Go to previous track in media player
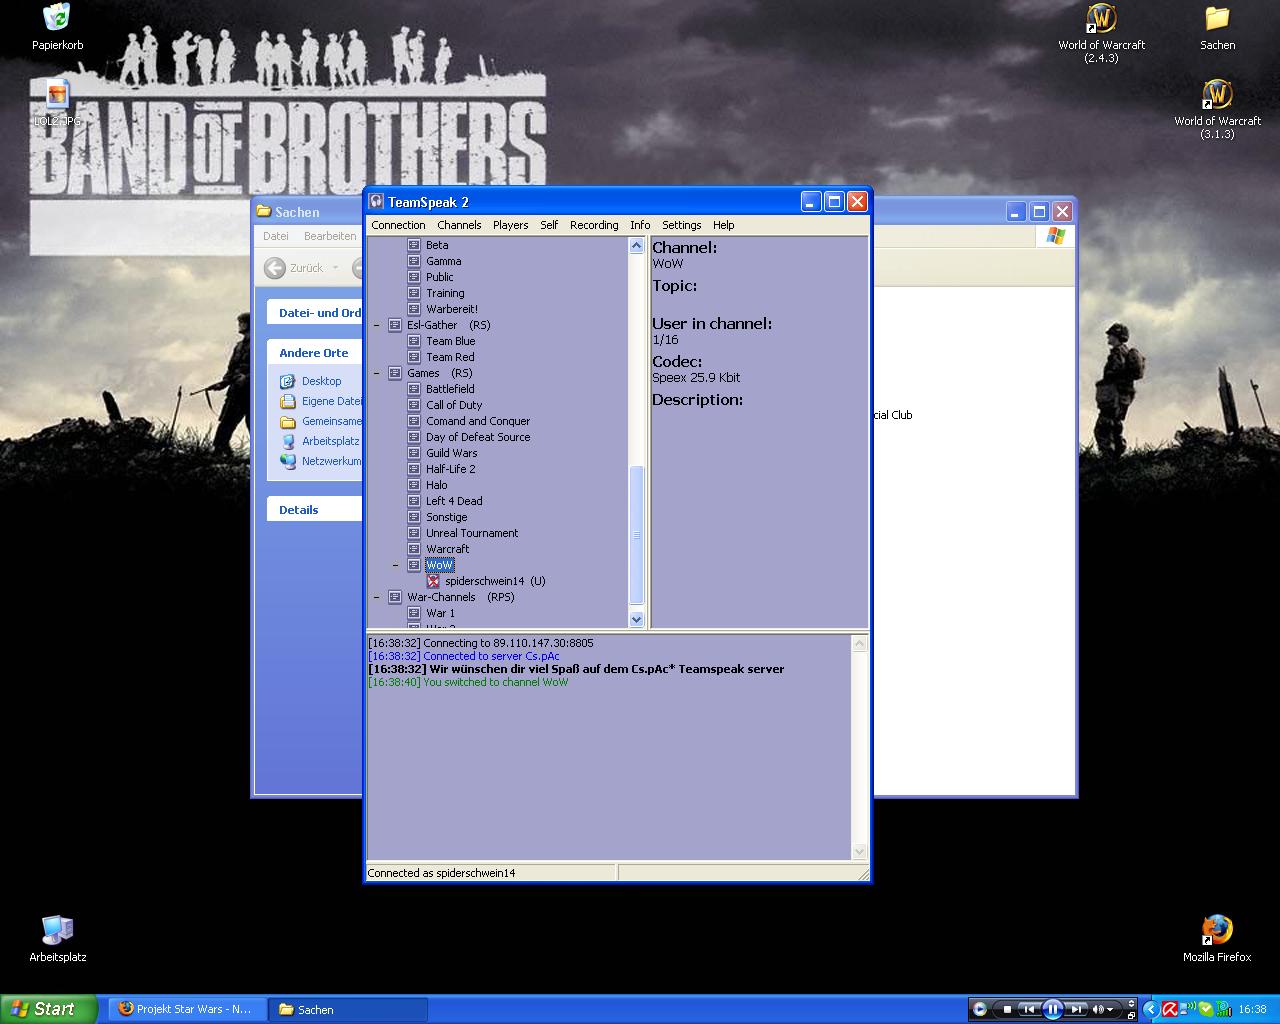Screen dimensions: 1280x1024 click(1028, 1009)
